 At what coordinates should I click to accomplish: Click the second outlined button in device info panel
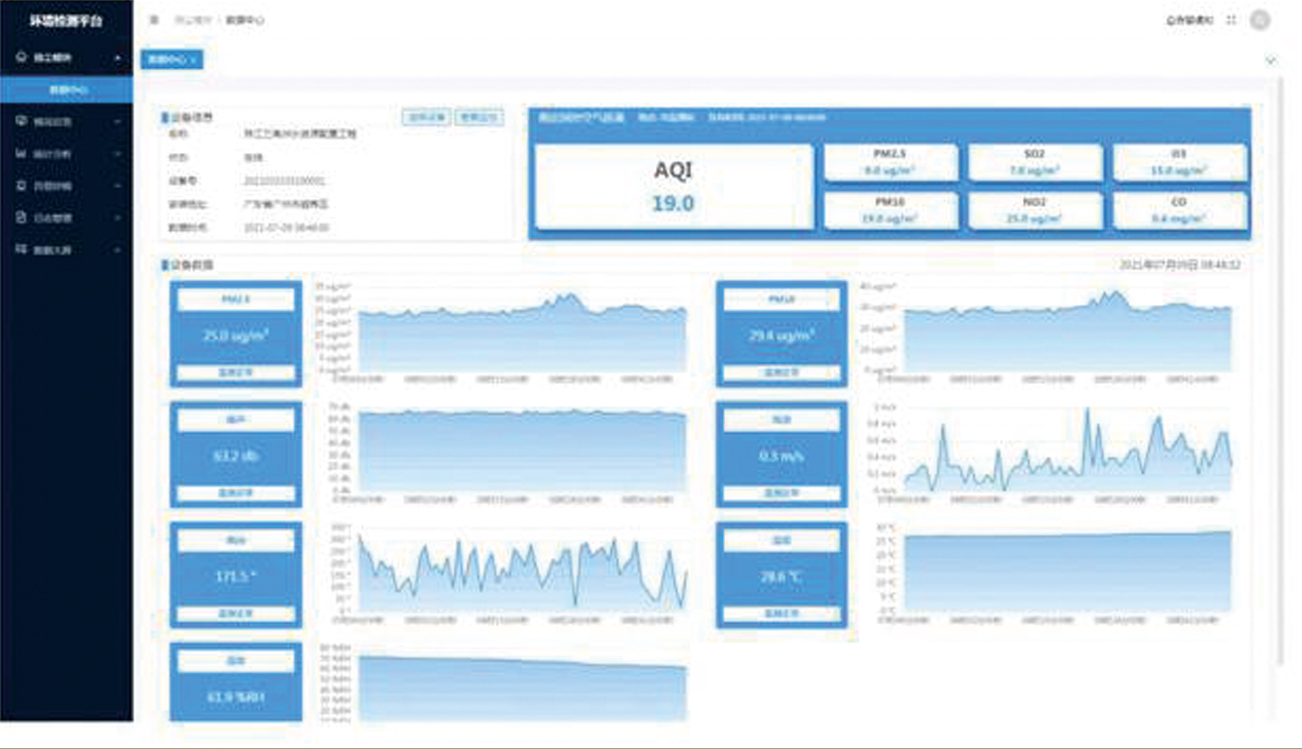[479, 118]
